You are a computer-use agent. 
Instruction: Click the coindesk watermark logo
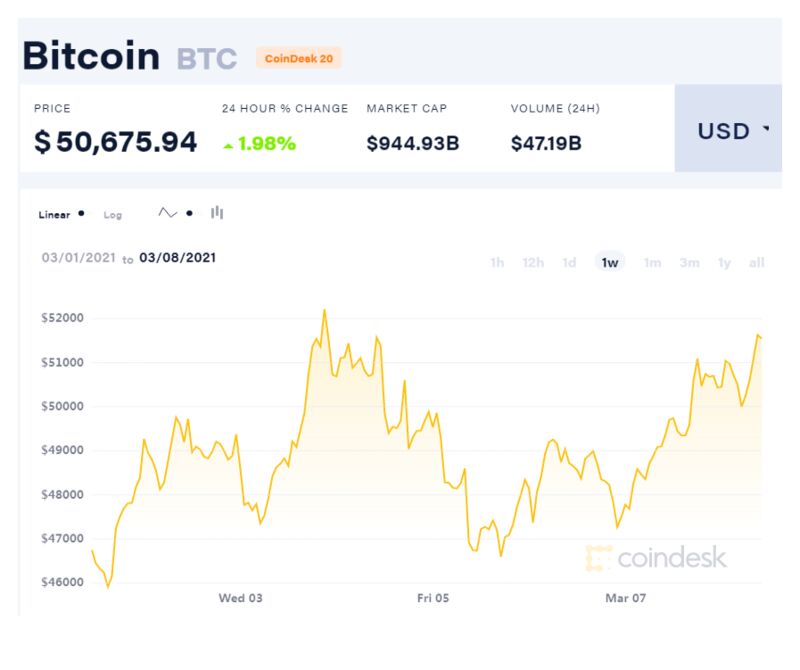657,557
